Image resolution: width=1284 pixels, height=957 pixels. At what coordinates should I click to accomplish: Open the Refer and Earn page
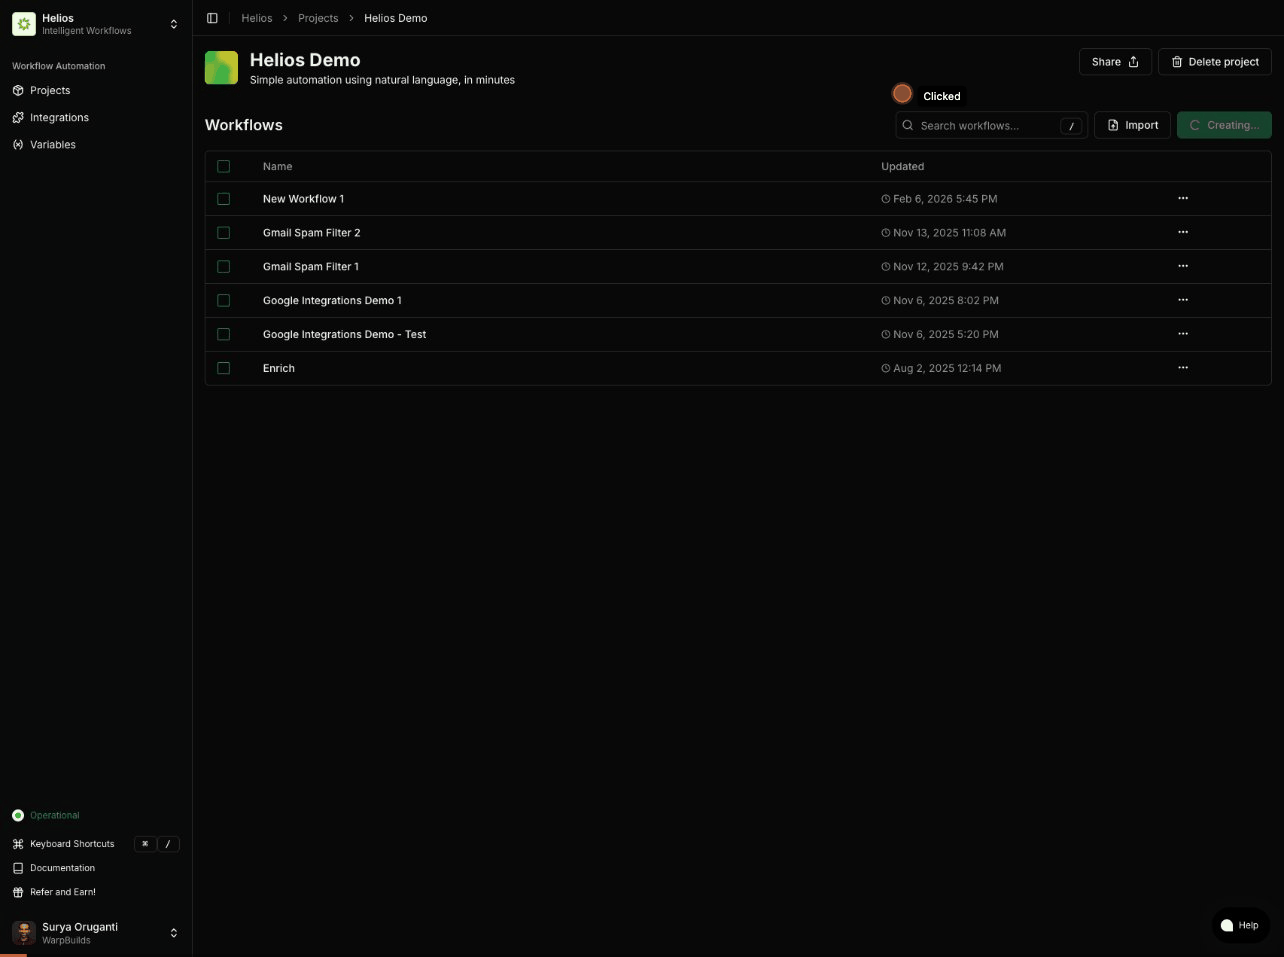[62, 891]
